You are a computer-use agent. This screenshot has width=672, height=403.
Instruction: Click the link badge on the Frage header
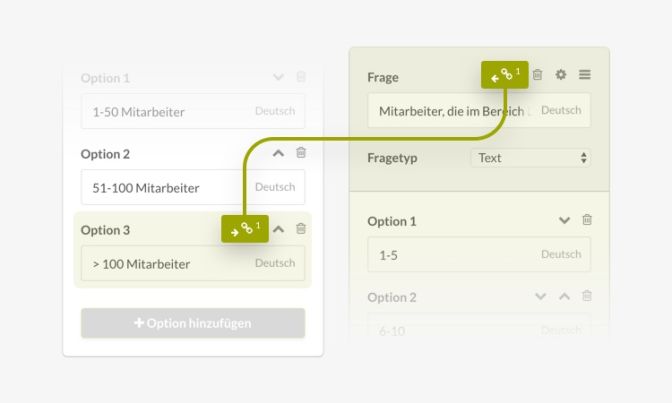504,75
